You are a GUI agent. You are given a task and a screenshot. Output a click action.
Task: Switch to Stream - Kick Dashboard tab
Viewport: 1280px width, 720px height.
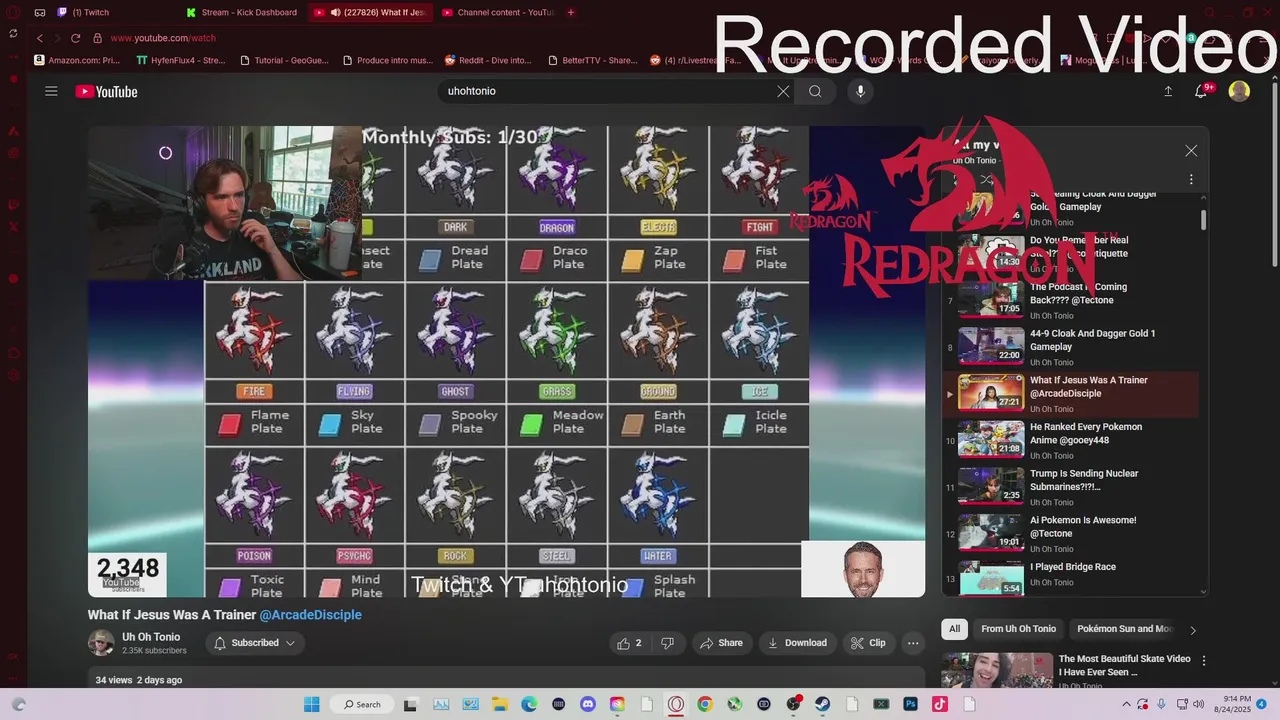pyautogui.click(x=241, y=12)
